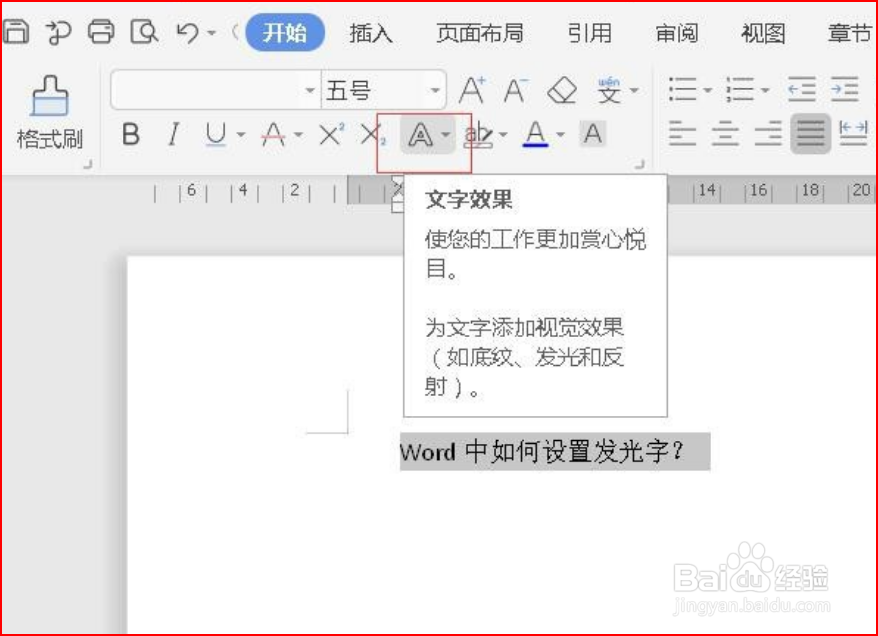Apply font color with blue-underlined A
The height and width of the screenshot is (636, 878).
point(535,134)
